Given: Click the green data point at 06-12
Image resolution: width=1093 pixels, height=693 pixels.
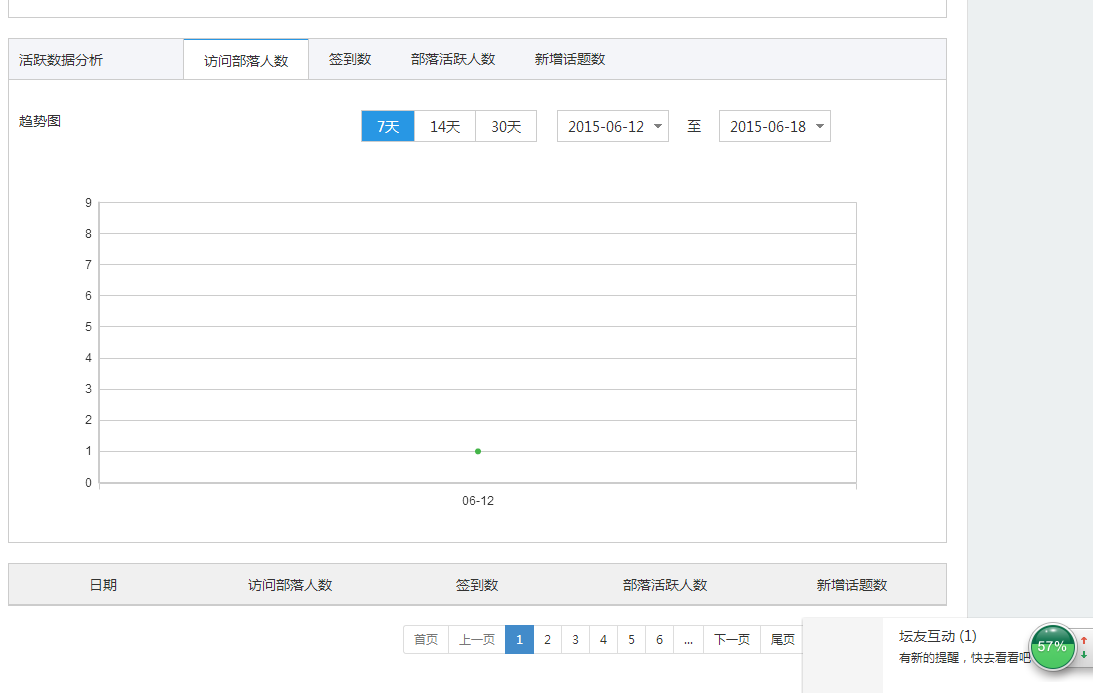Looking at the screenshot, I should point(477,451).
